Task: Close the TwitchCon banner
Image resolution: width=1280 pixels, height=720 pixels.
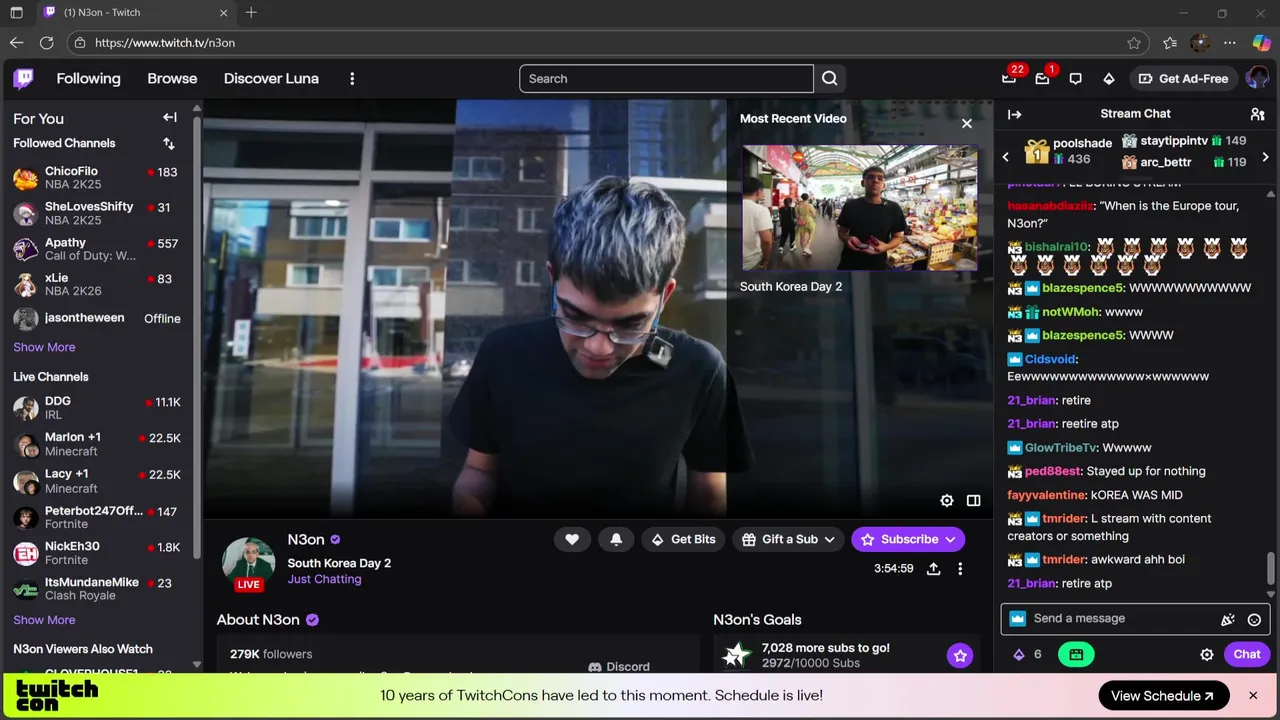Action: 1253,695
